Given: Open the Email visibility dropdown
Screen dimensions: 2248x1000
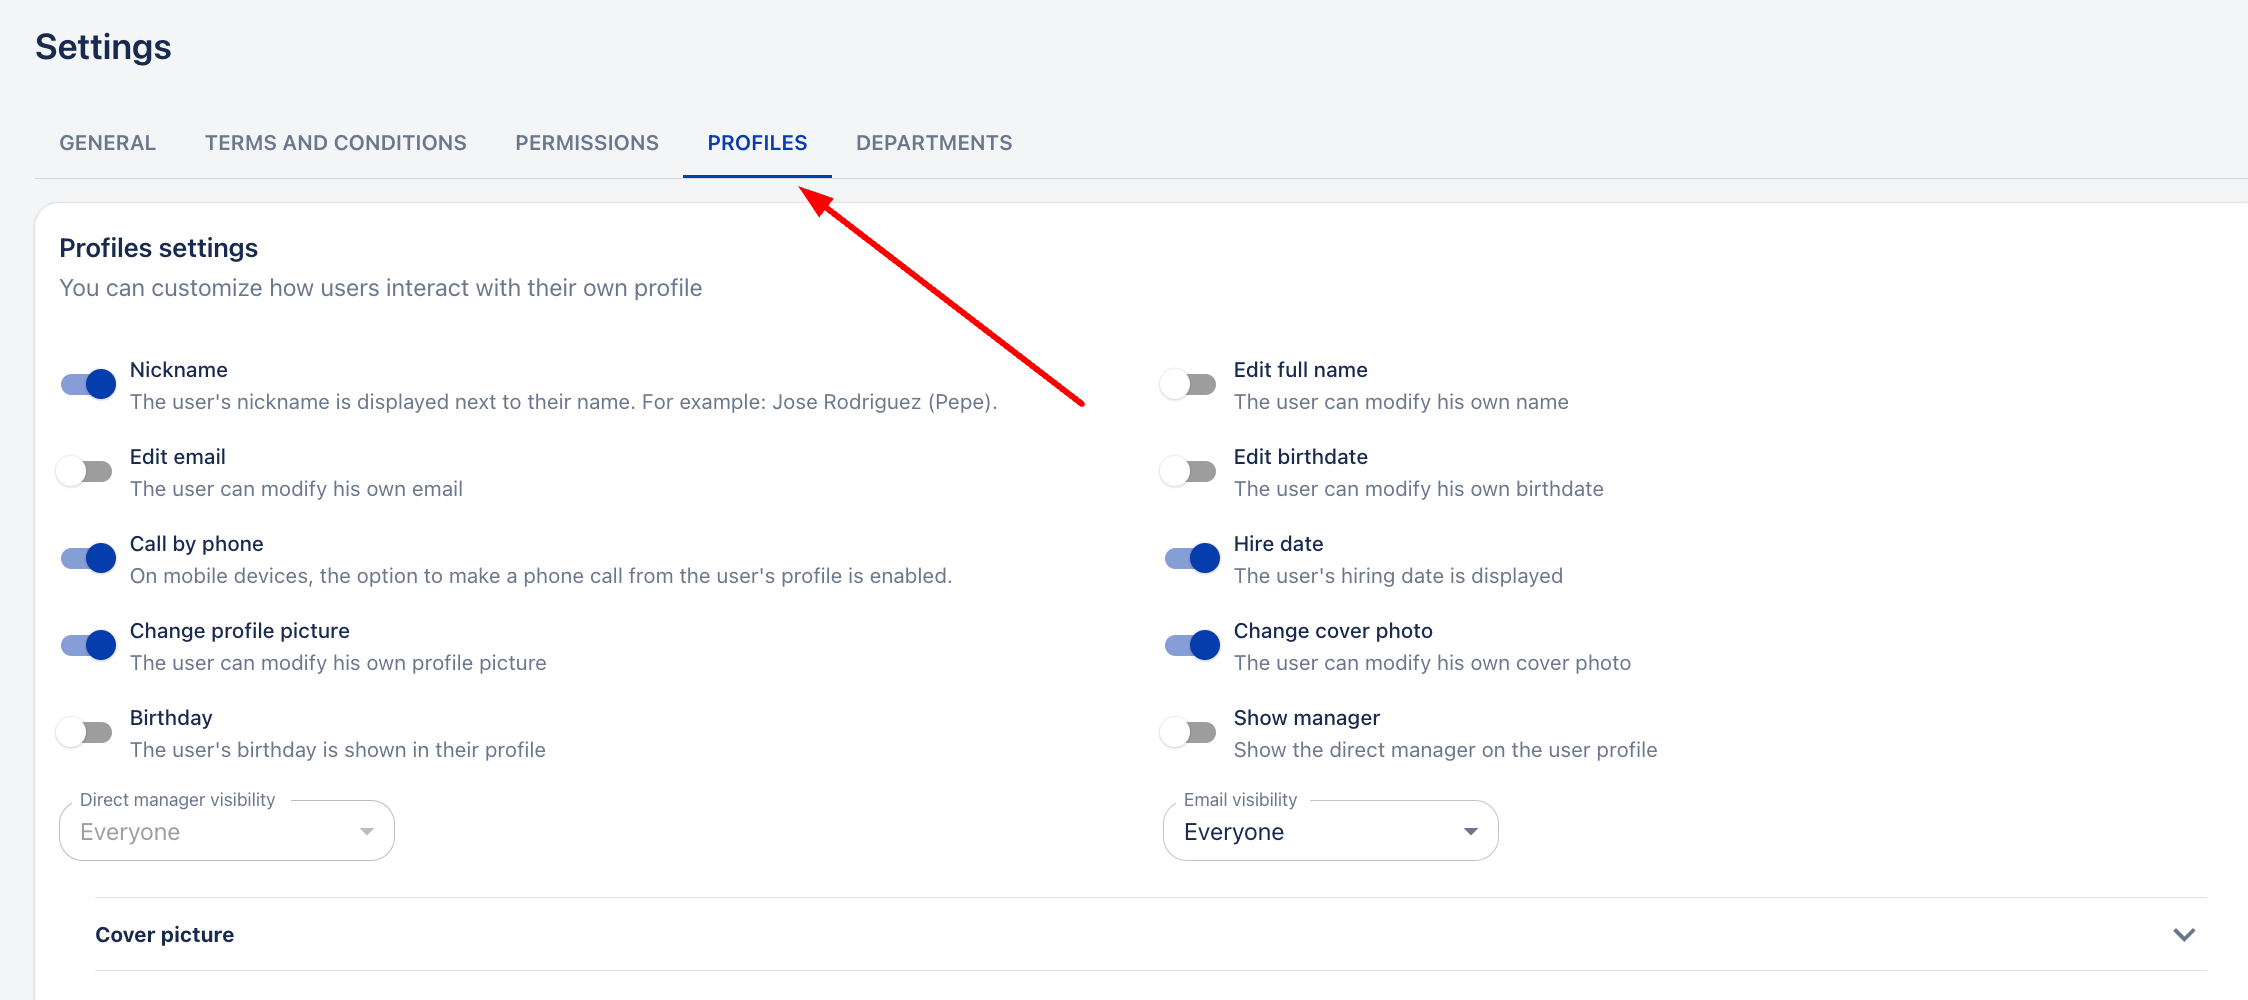Looking at the screenshot, I should pyautogui.click(x=1330, y=830).
